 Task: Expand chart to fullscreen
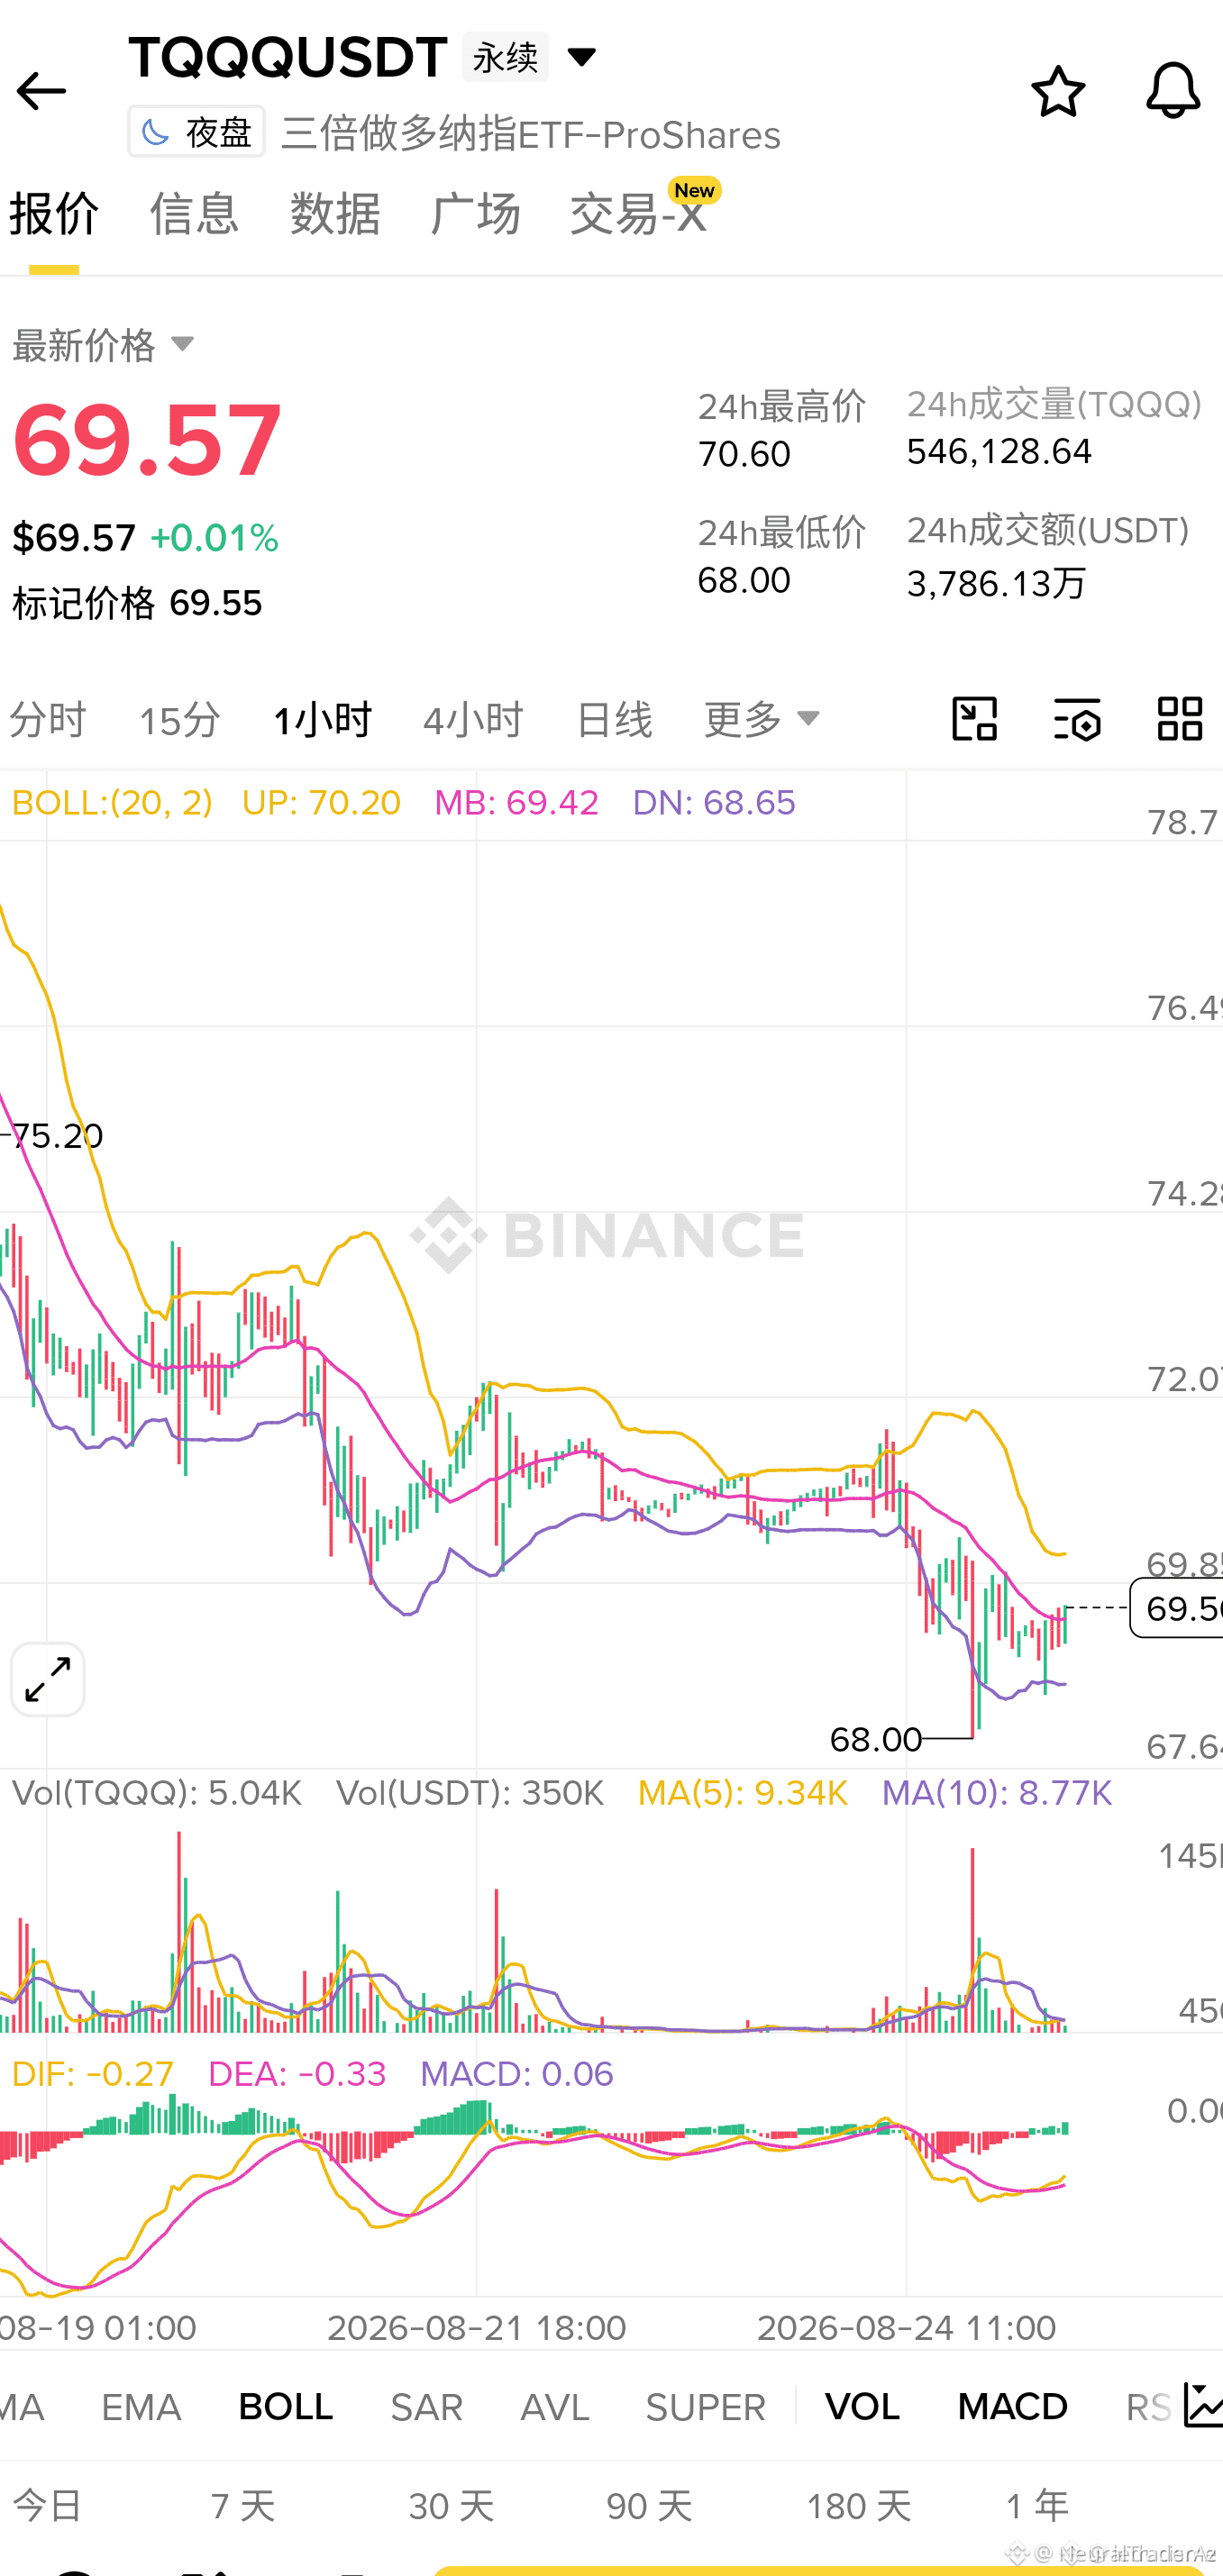[x=48, y=1679]
